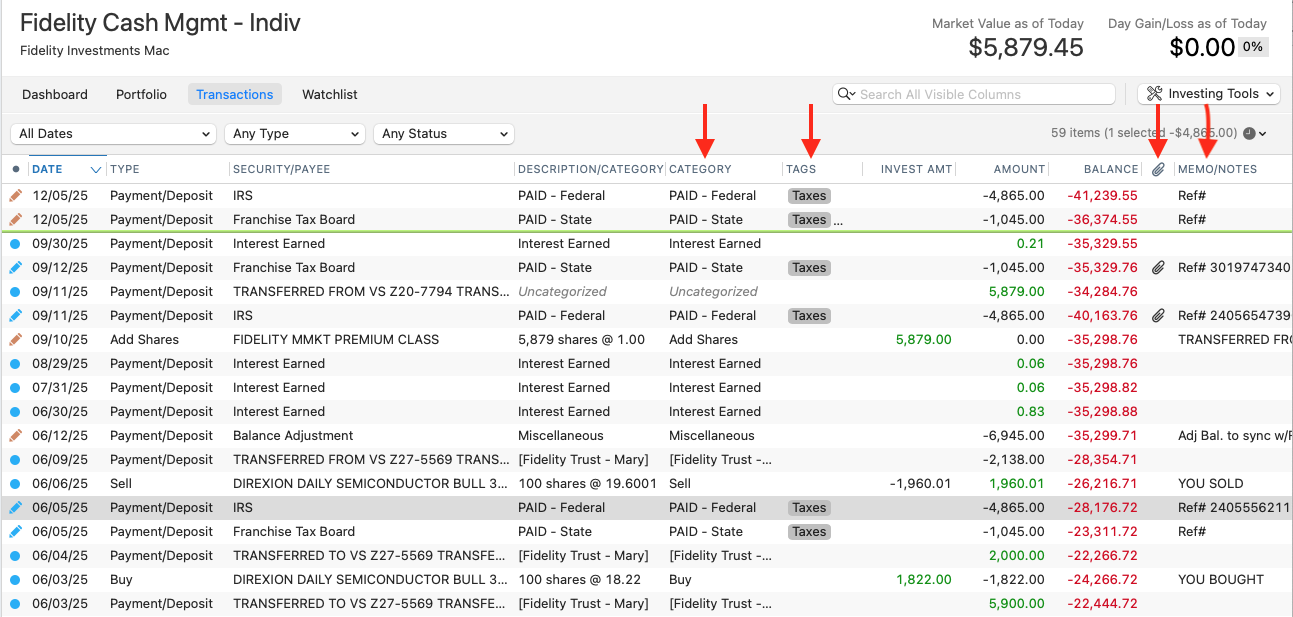The image size is (1293, 617).
Task: Click the Balance Adjustment payee cell
Action: tap(293, 436)
